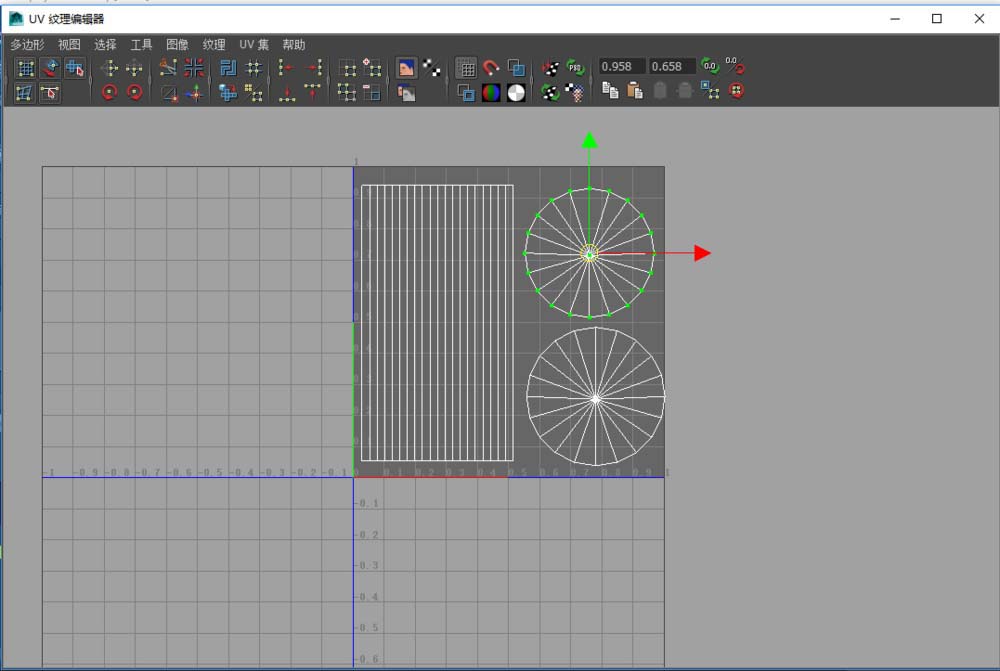Select the red magnet pixel snap icon
The width and height of the screenshot is (1000, 671).
(x=491, y=68)
